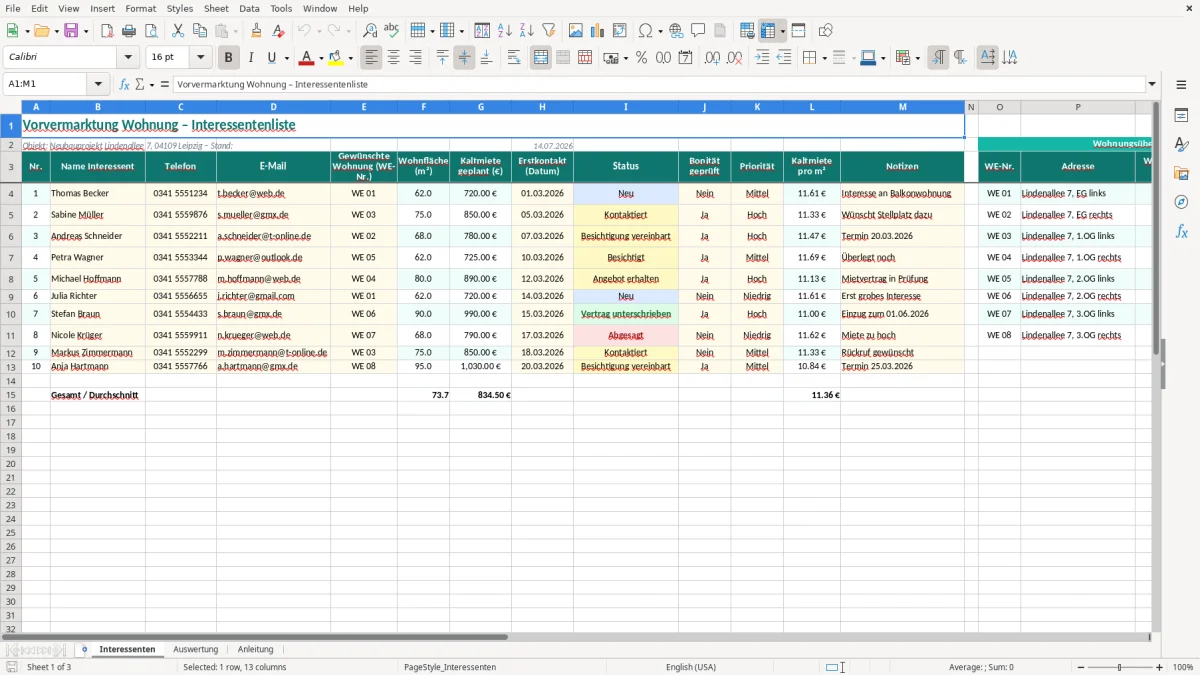Open Borders dropdown arrow
The height and width of the screenshot is (675, 1200).
(x=823, y=58)
